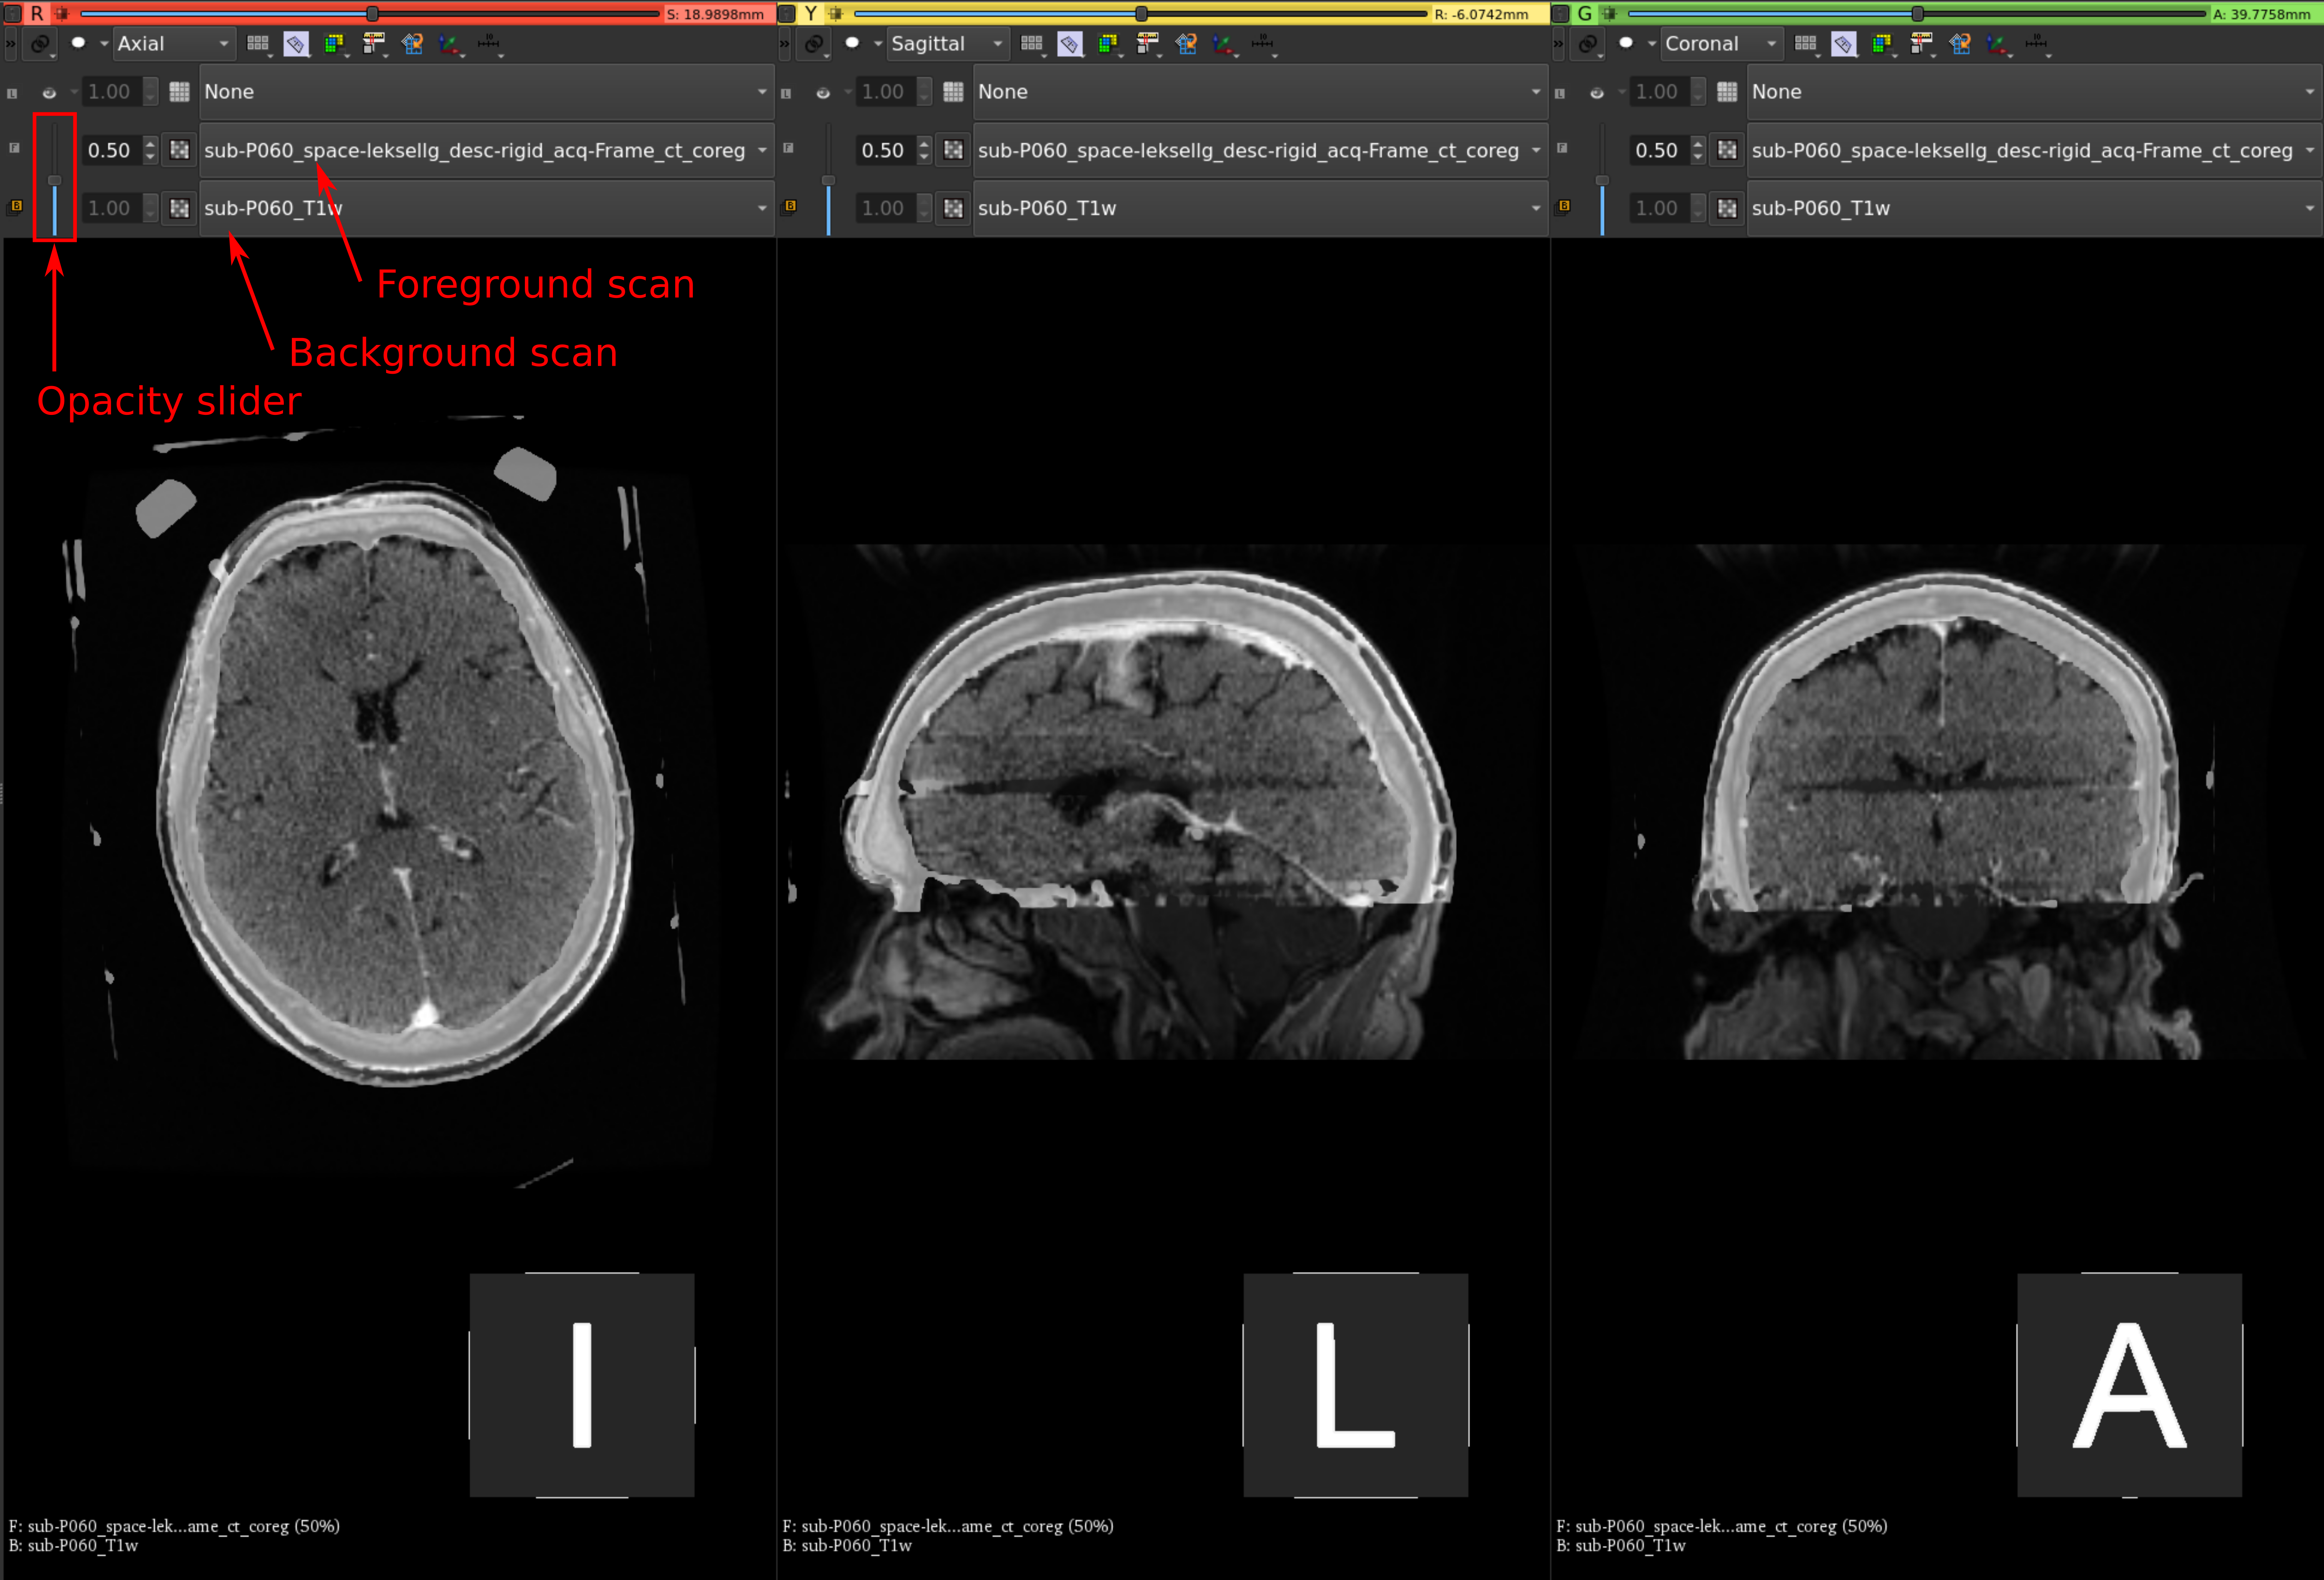The width and height of the screenshot is (2324, 1580).
Task: Click the Axial slice offset slider handle
Action: point(372,14)
